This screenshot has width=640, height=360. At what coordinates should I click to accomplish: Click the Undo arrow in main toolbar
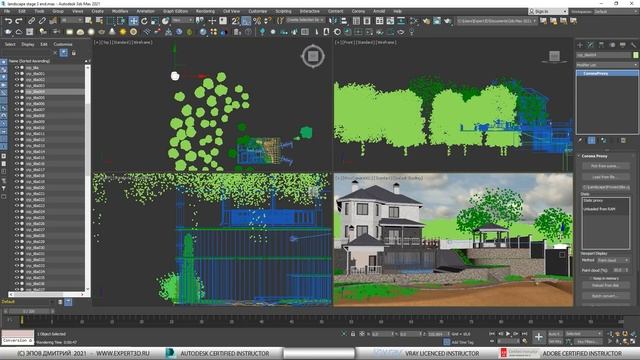(8, 20)
